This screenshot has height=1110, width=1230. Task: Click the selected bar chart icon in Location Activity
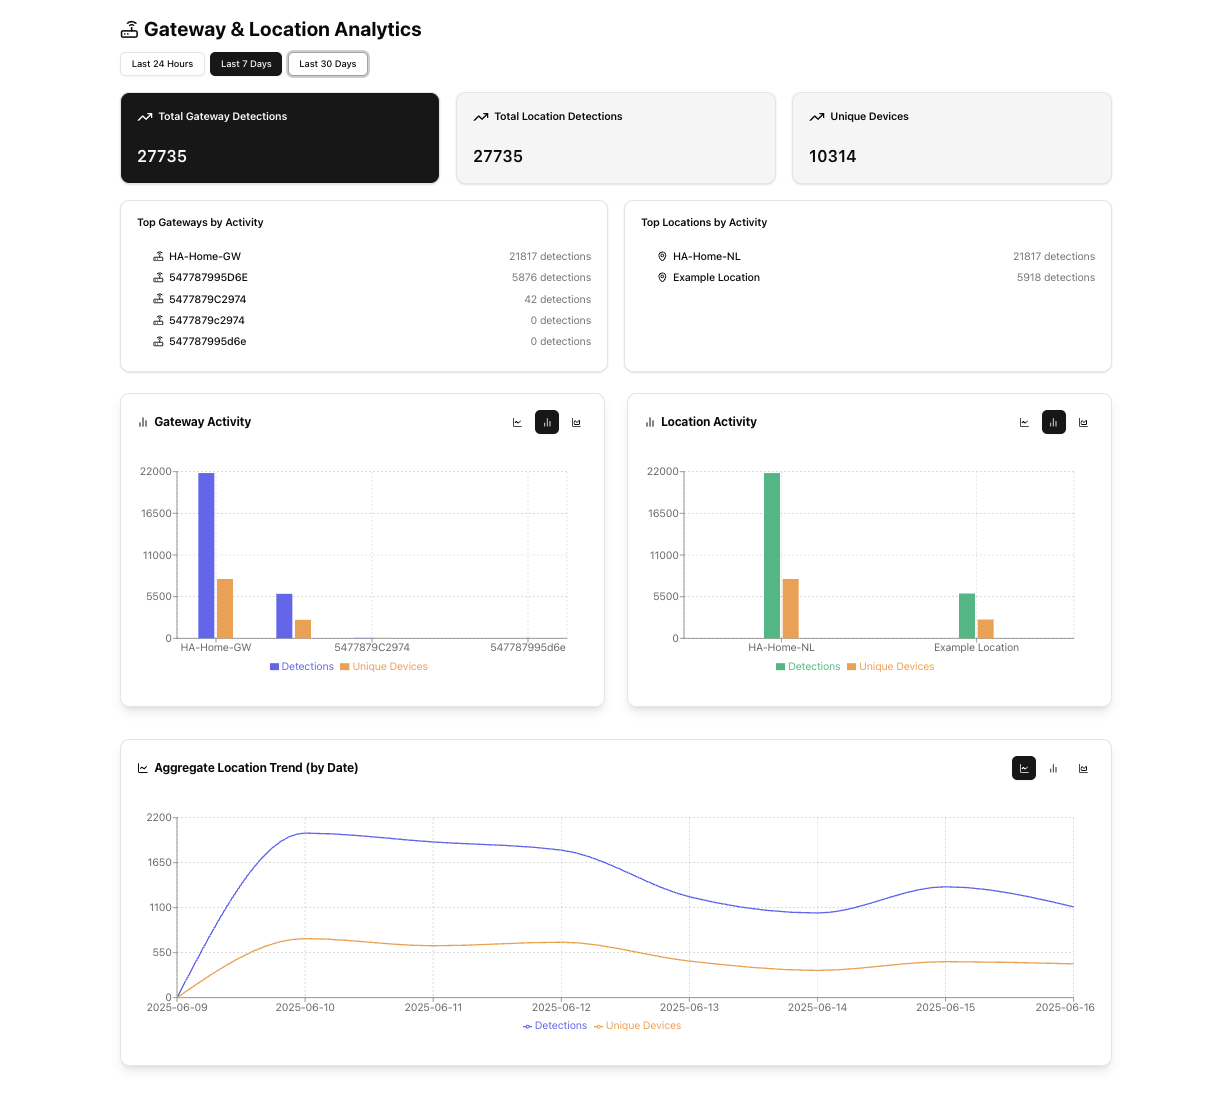tap(1053, 422)
